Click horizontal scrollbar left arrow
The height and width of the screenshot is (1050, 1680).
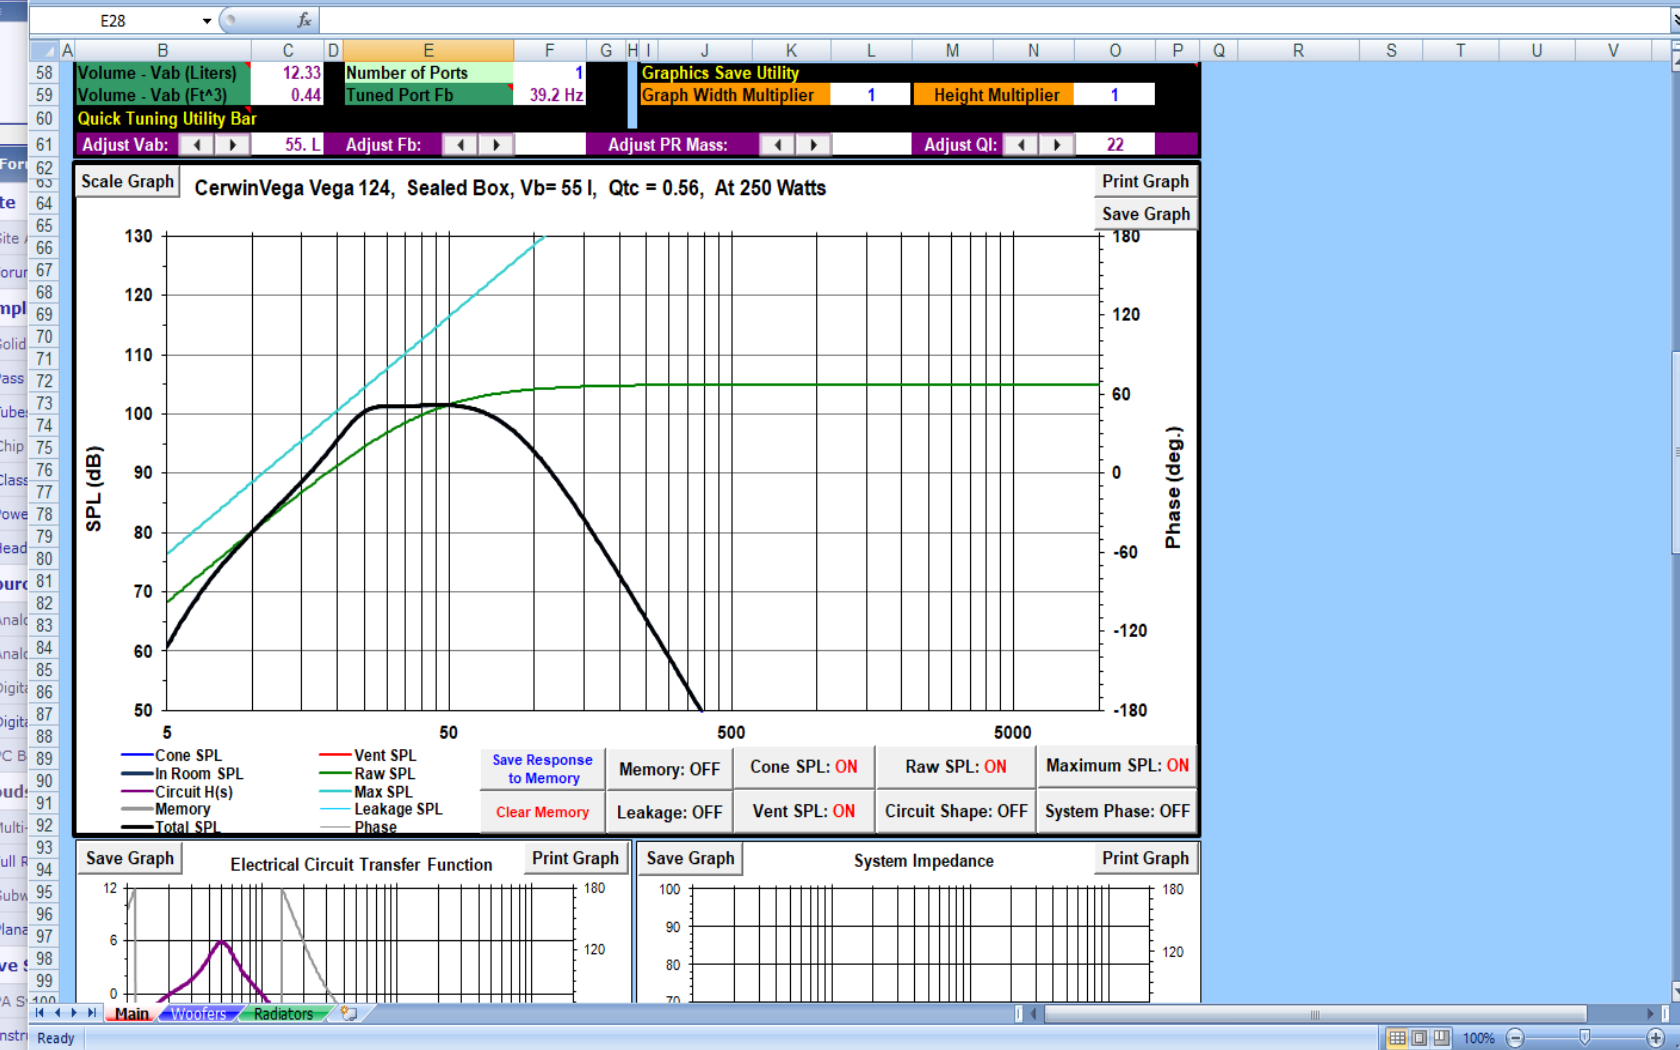click(x=1033, y=1014)
